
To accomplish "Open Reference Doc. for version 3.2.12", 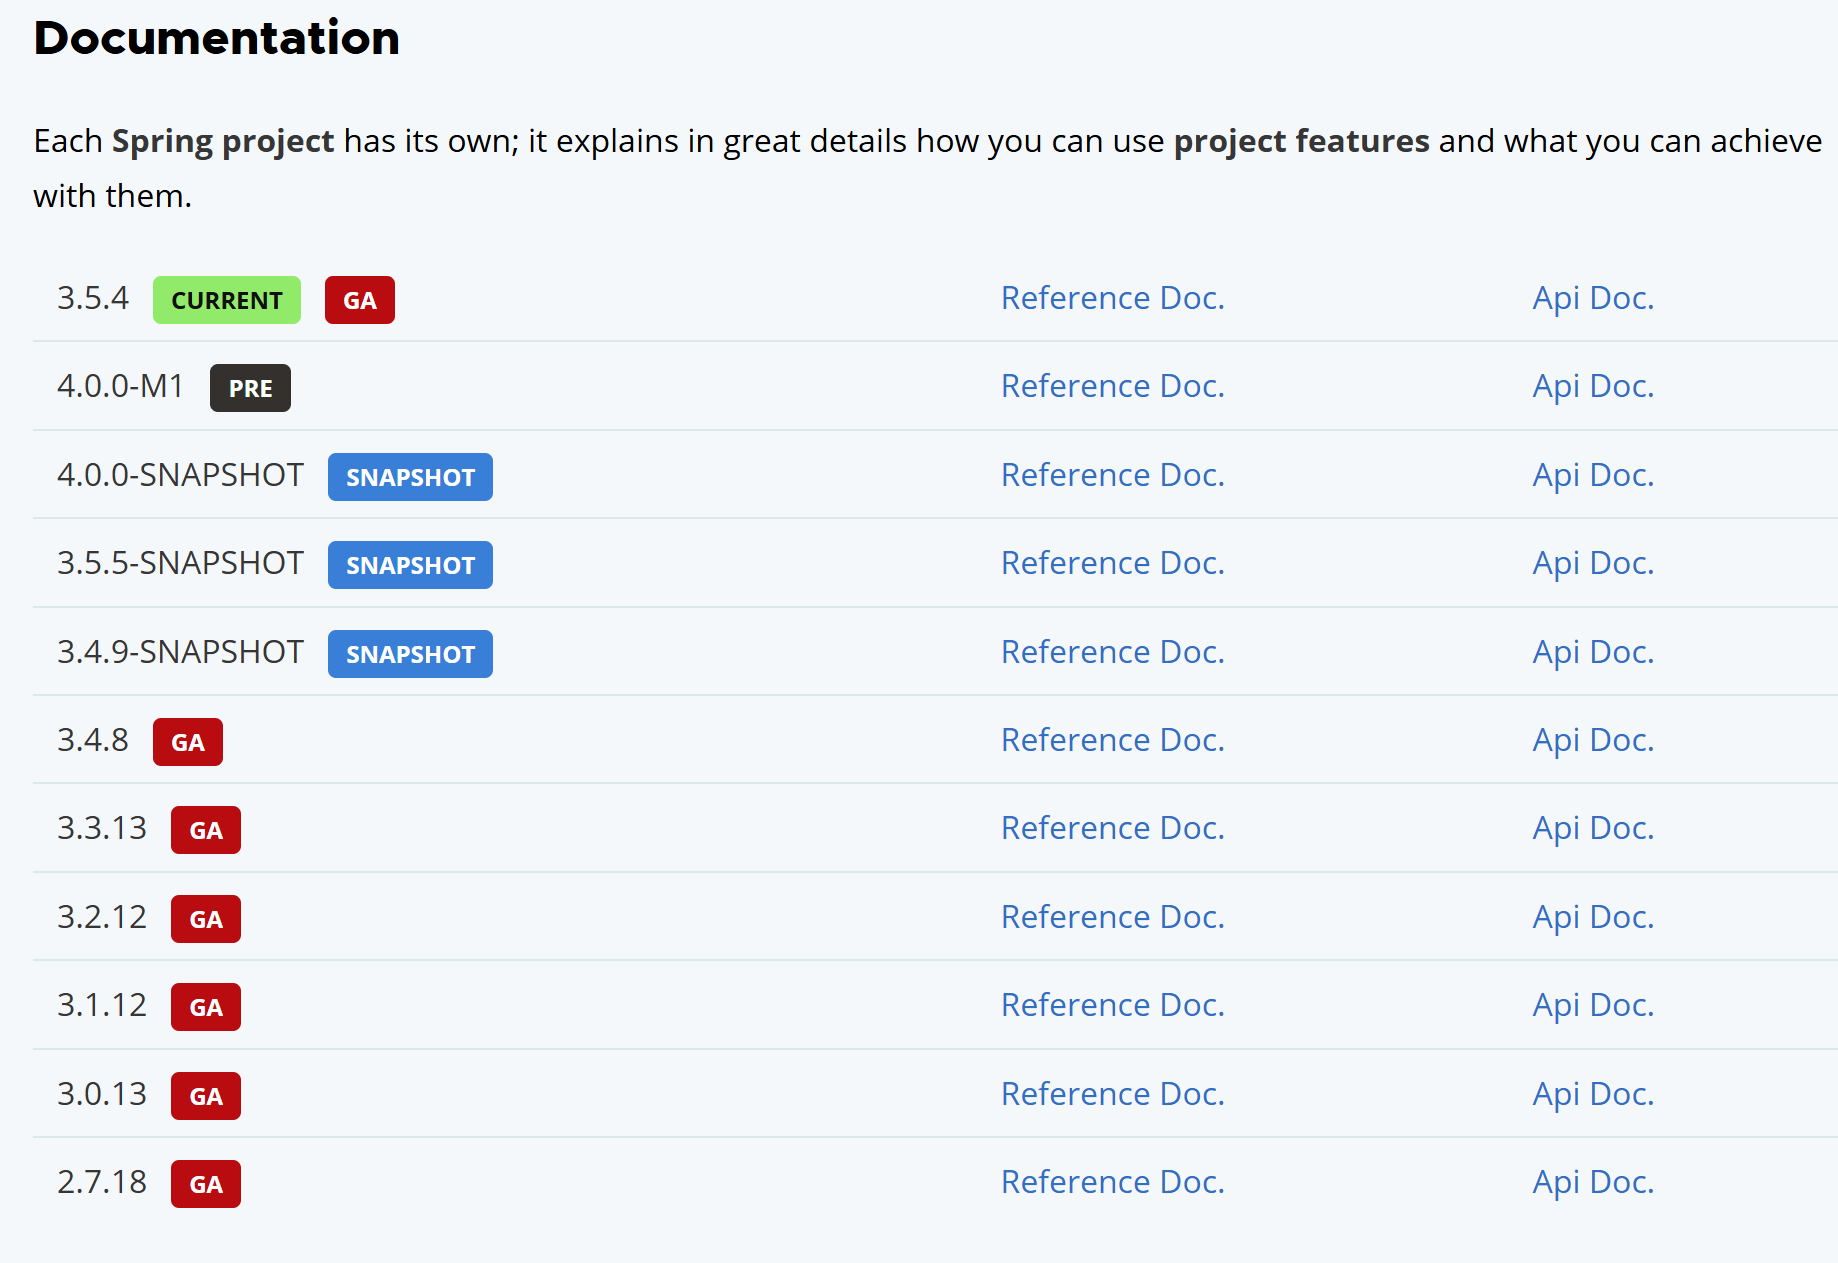I will click(1113, 917).
